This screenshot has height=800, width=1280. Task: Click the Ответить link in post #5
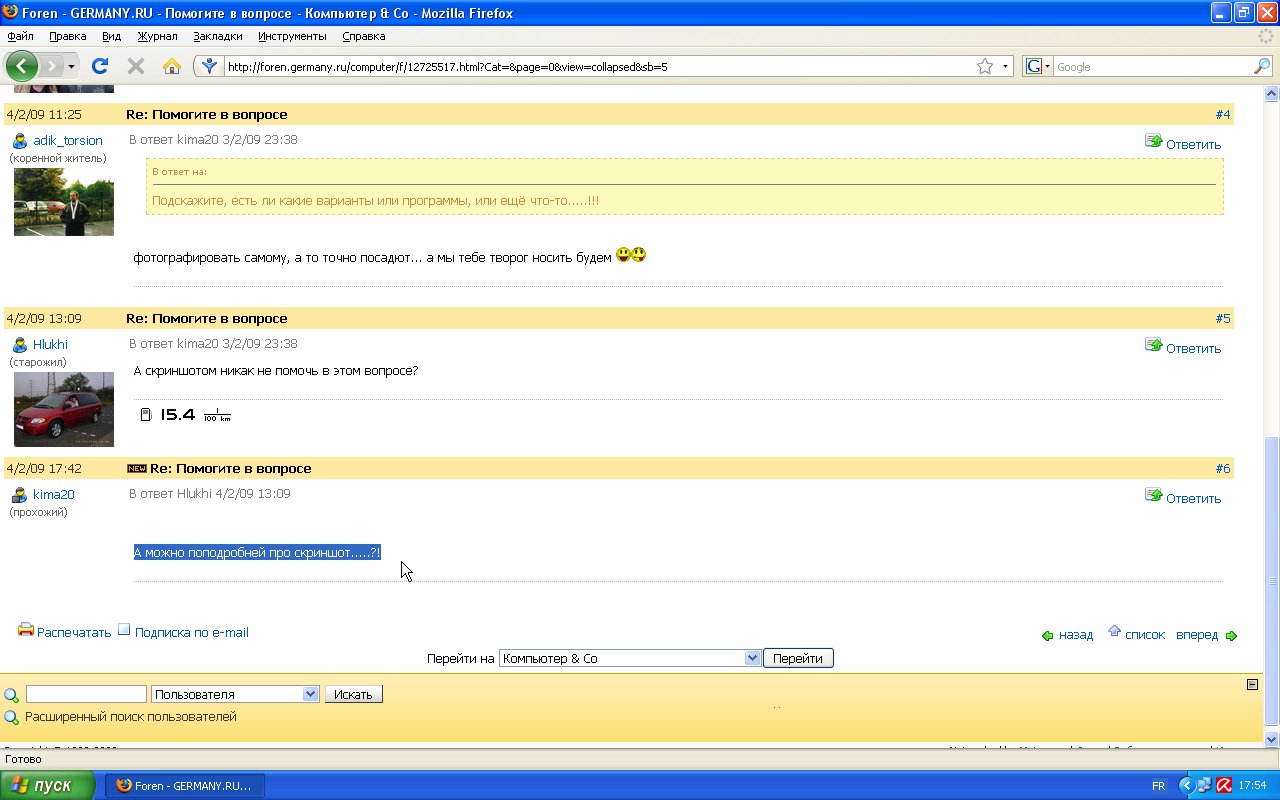[1193, 348]
